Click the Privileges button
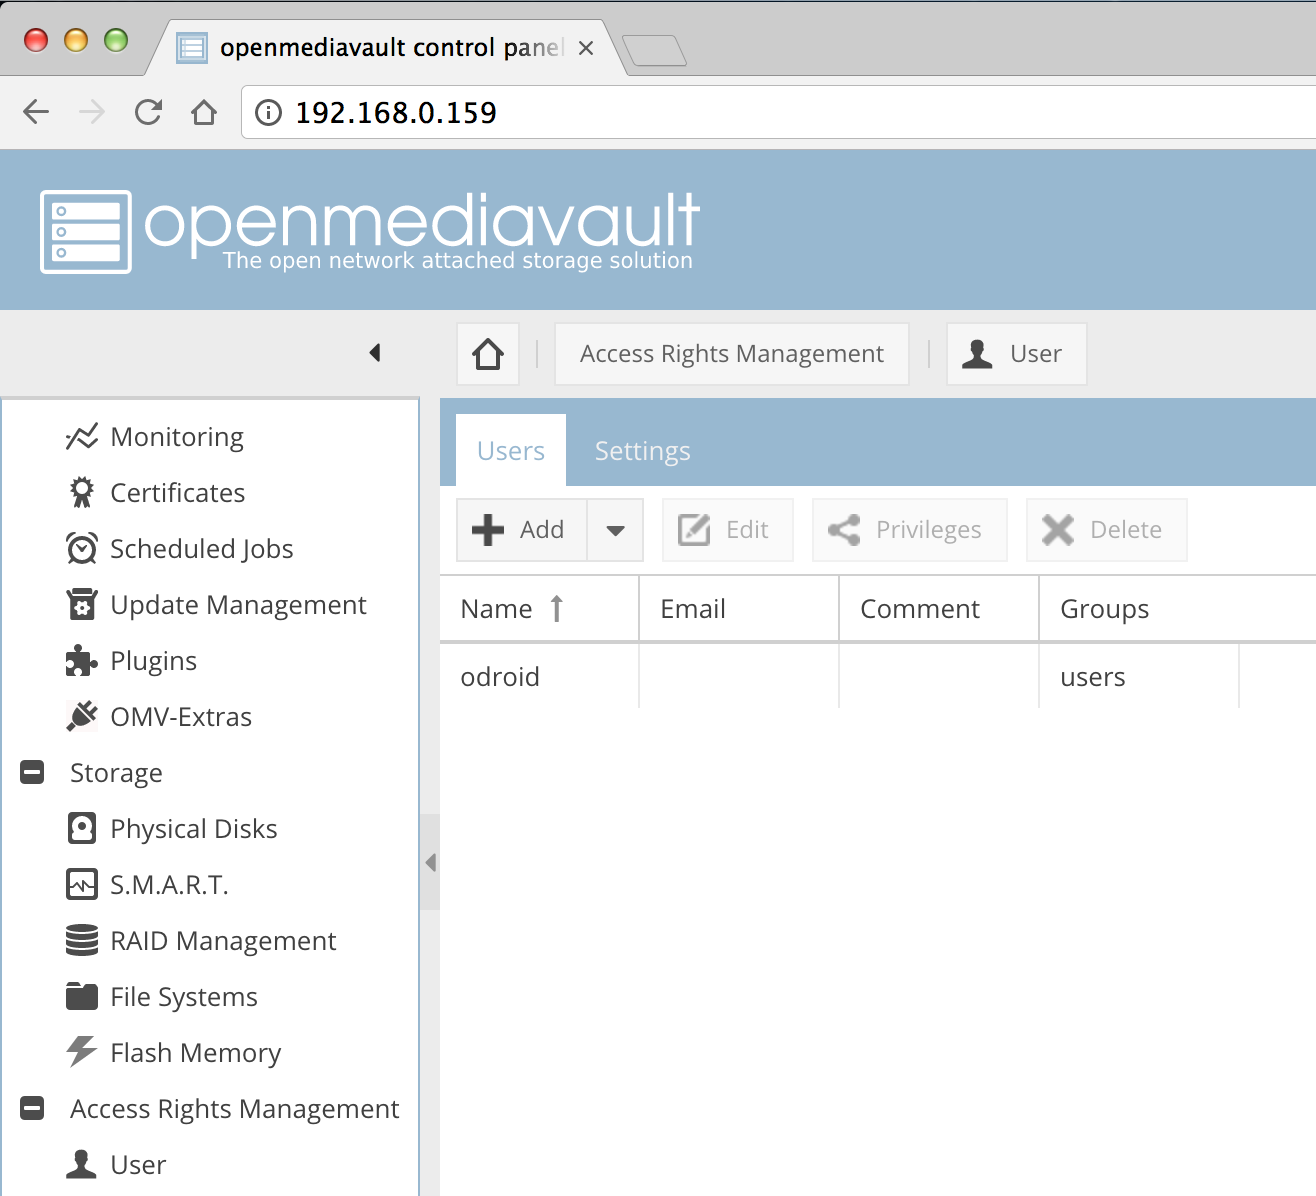Screen dimensions: 1316x1196 tap(910, 530)
